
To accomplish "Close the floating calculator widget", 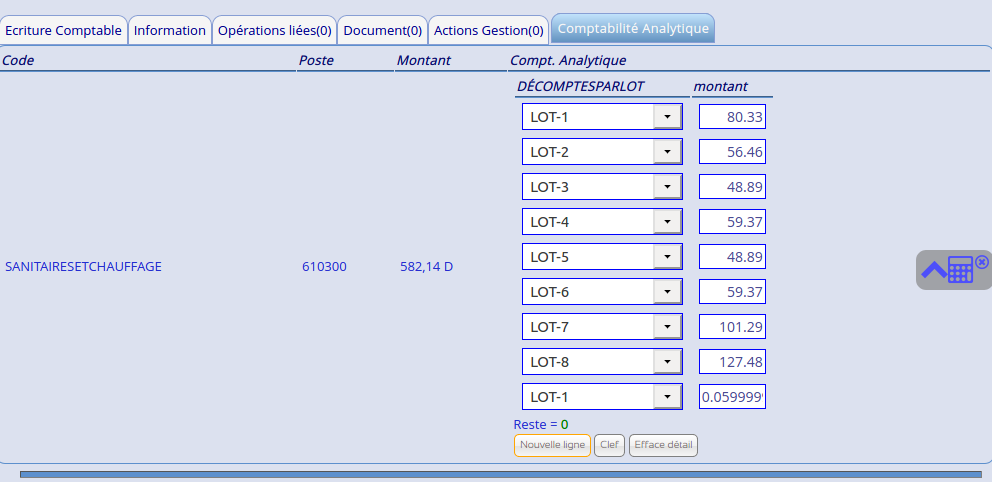I will (982, 262).
